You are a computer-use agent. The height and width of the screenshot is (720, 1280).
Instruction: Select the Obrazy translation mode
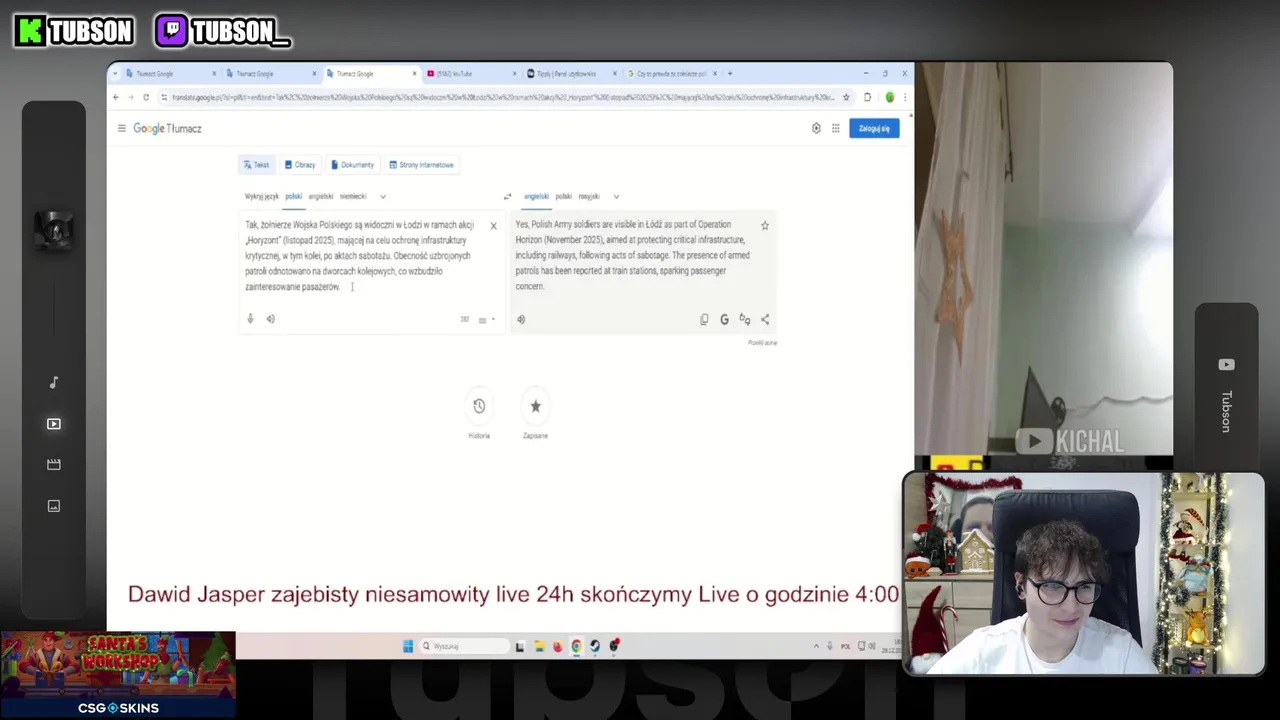pos(300,165)
